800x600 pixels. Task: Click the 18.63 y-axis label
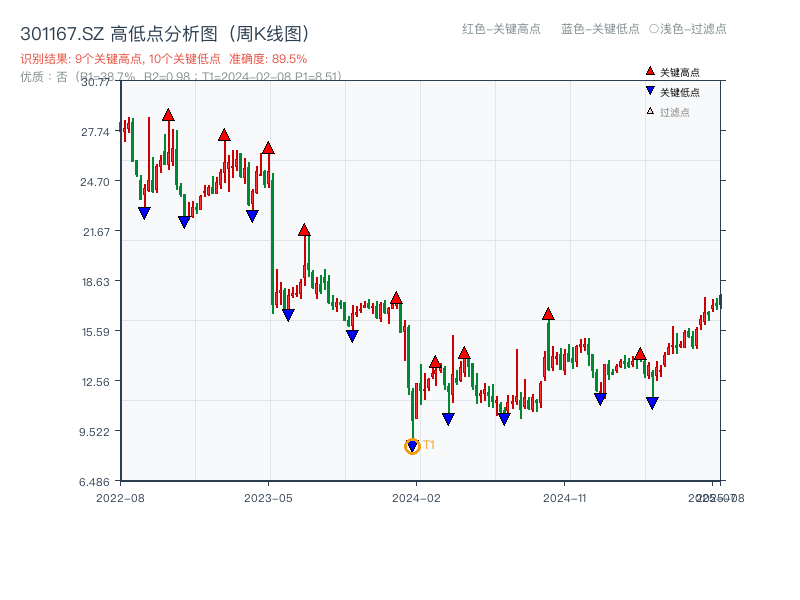click(96, 282)
